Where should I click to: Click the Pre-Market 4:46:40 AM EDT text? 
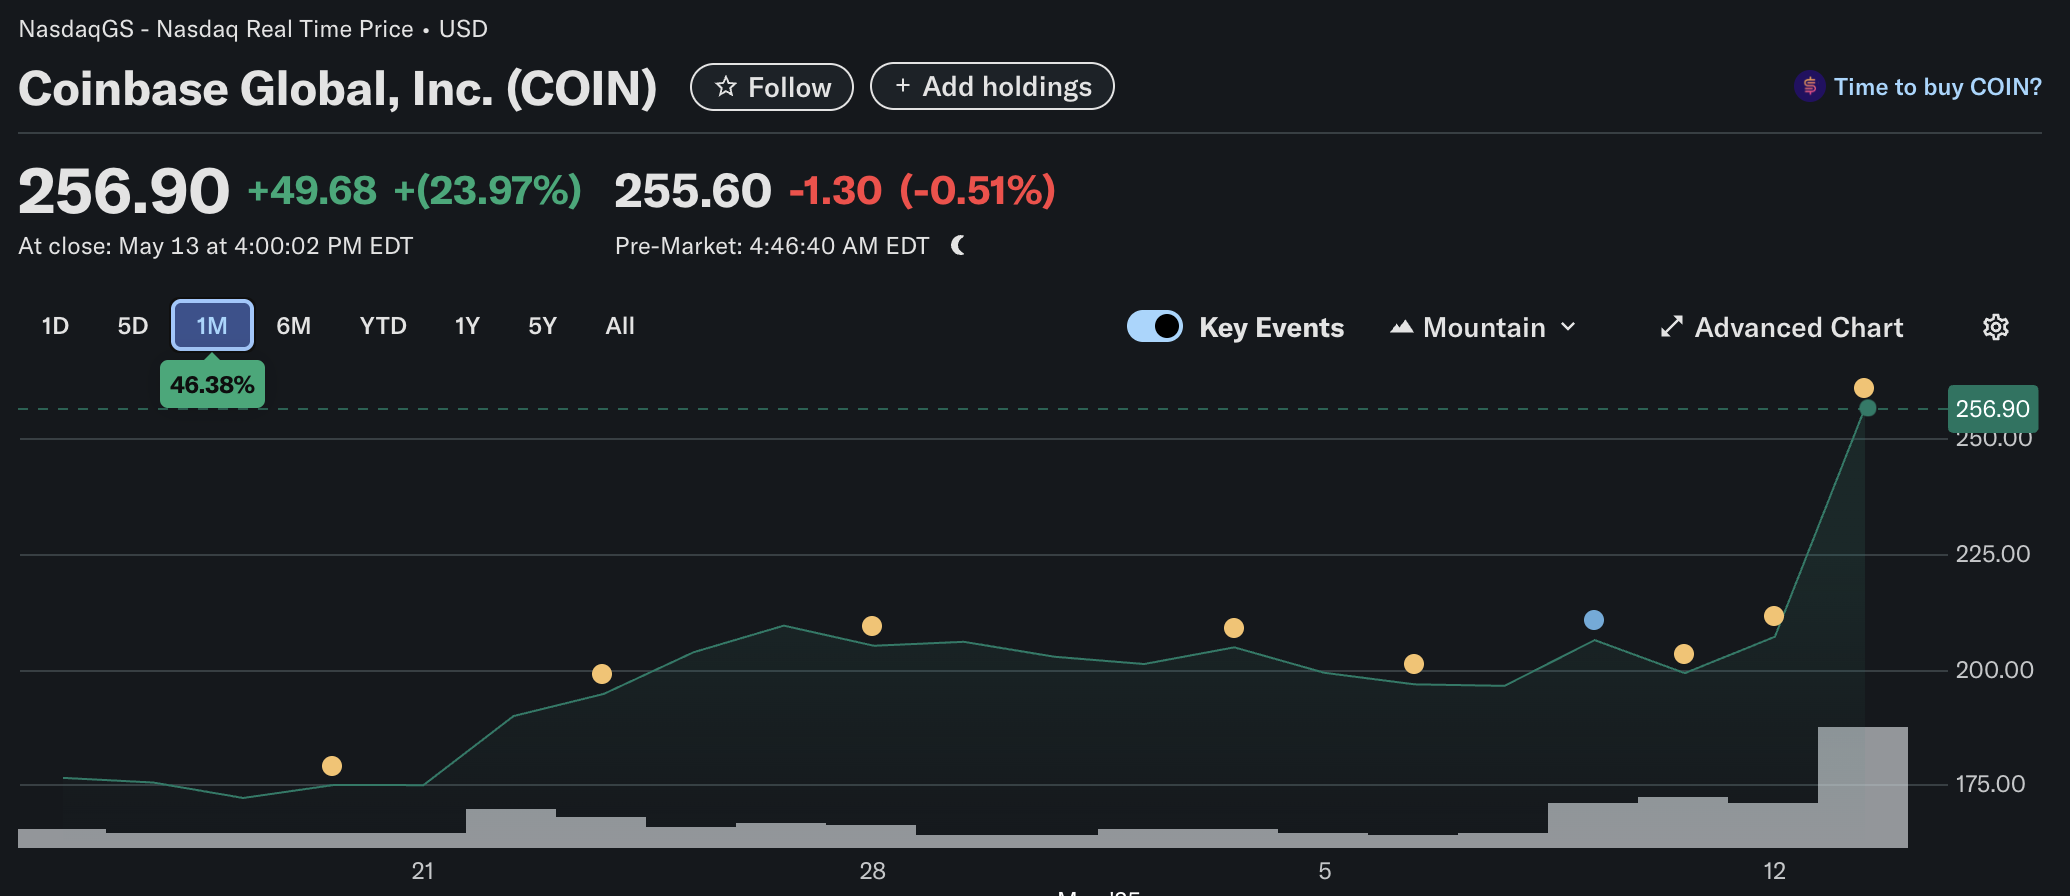click(x=772, y=246)
